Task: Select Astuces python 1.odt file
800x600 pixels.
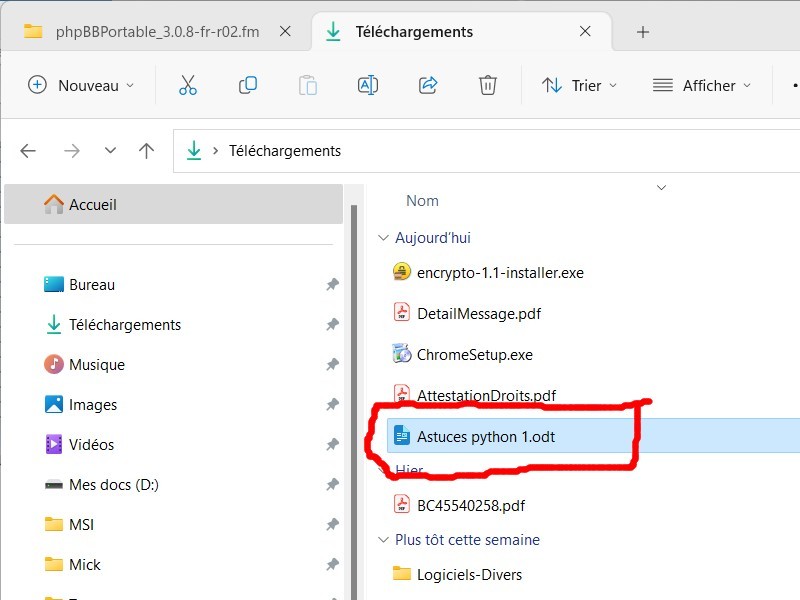Action: (x=485, y=436)
